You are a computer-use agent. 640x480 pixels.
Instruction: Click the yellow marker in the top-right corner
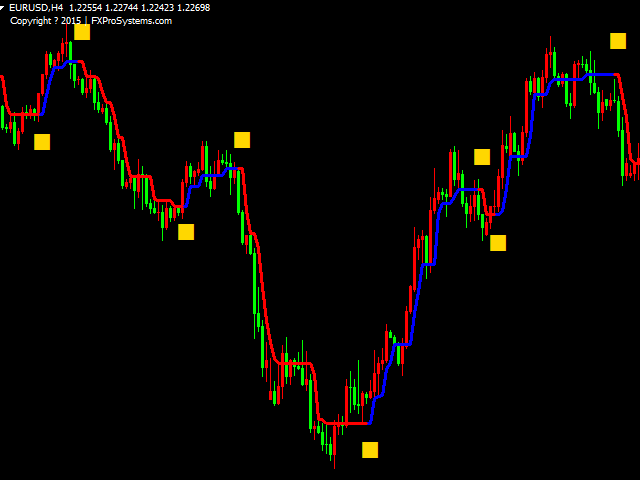[618, 41]
